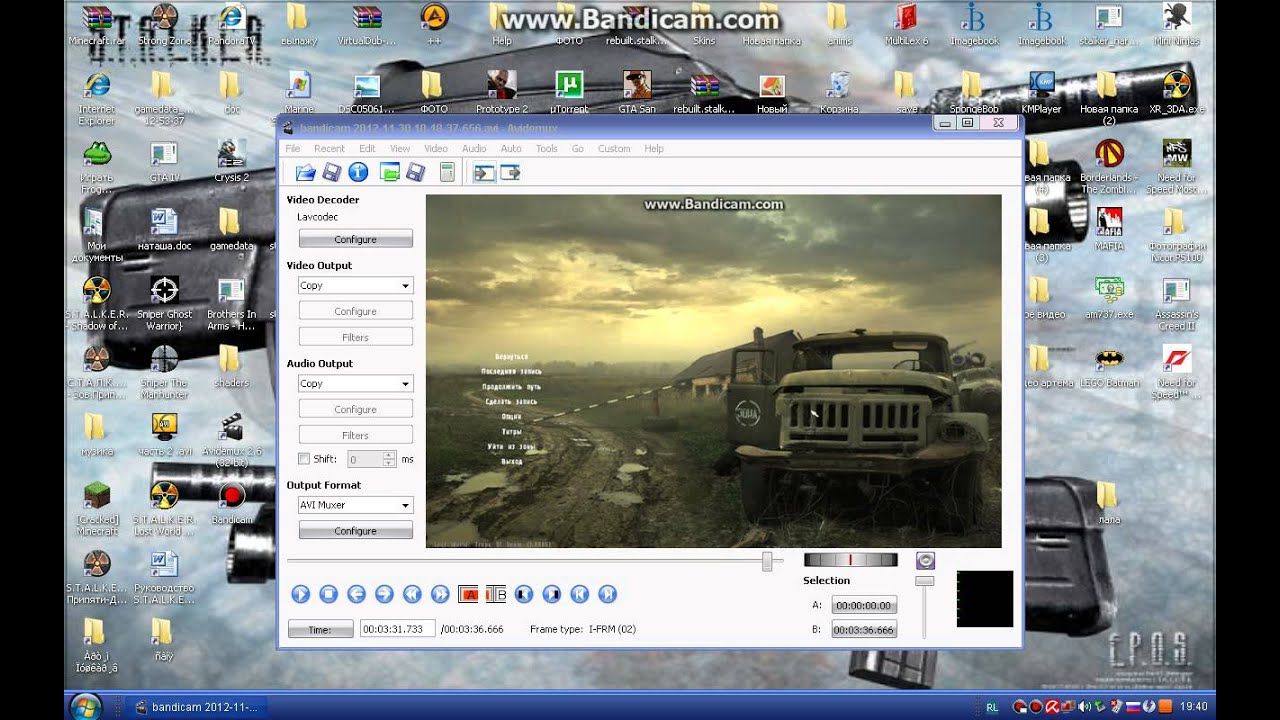
Task: Set selection marker B
Action: tap(496, 594)
